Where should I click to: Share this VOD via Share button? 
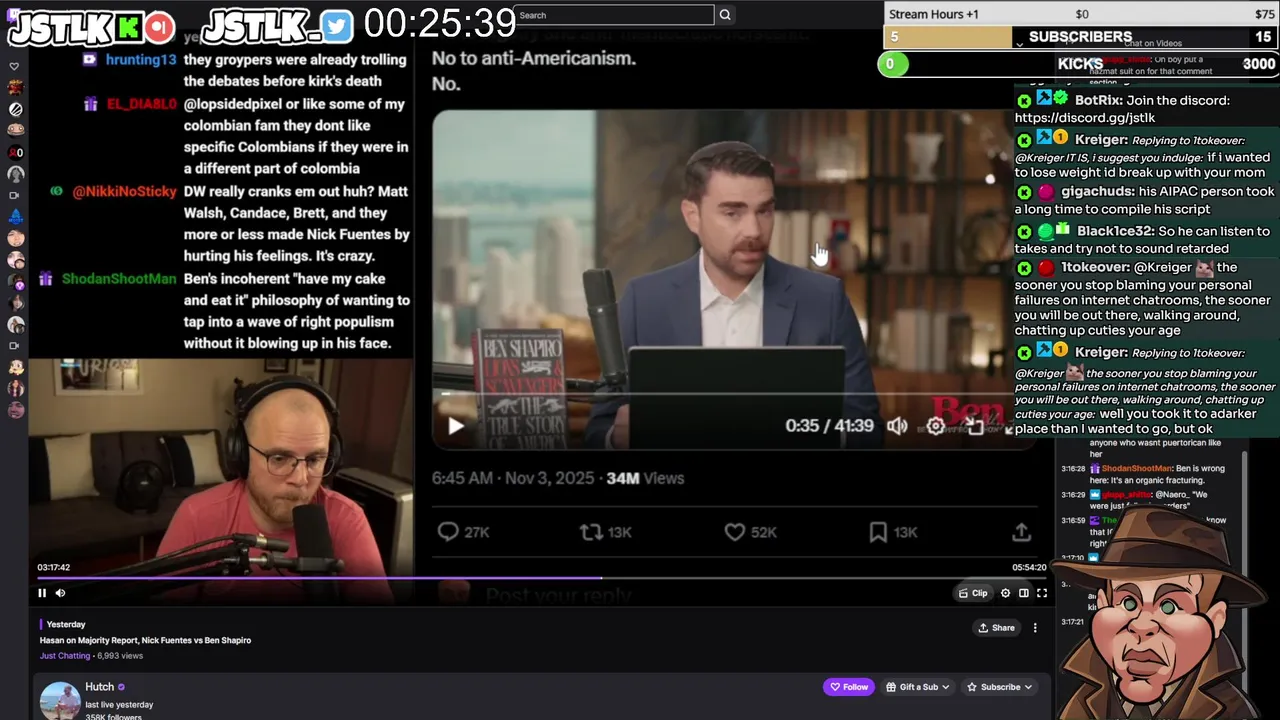pos(996,628)
